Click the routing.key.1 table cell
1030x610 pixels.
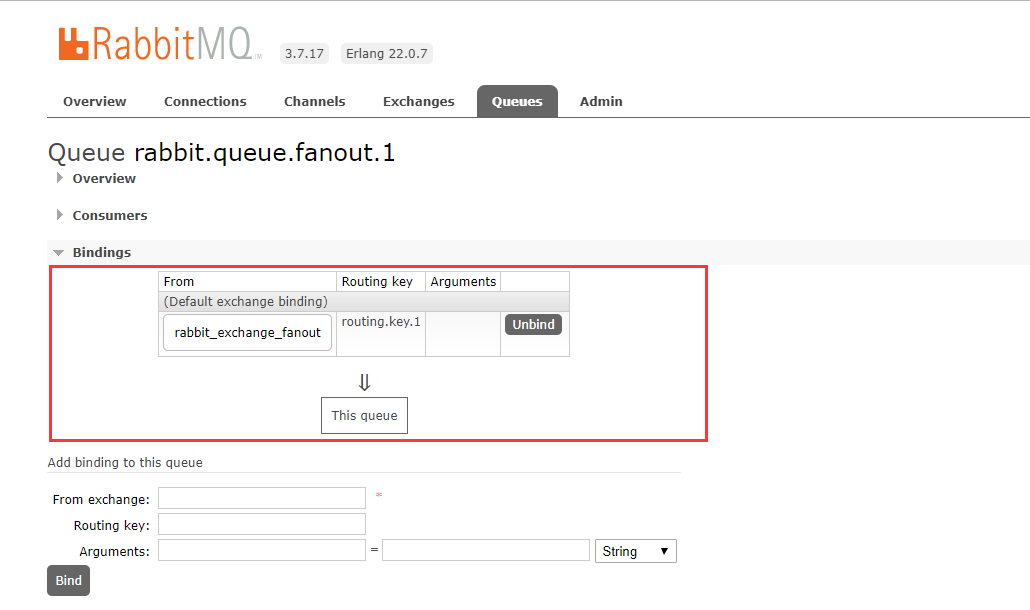click(381, 334)
